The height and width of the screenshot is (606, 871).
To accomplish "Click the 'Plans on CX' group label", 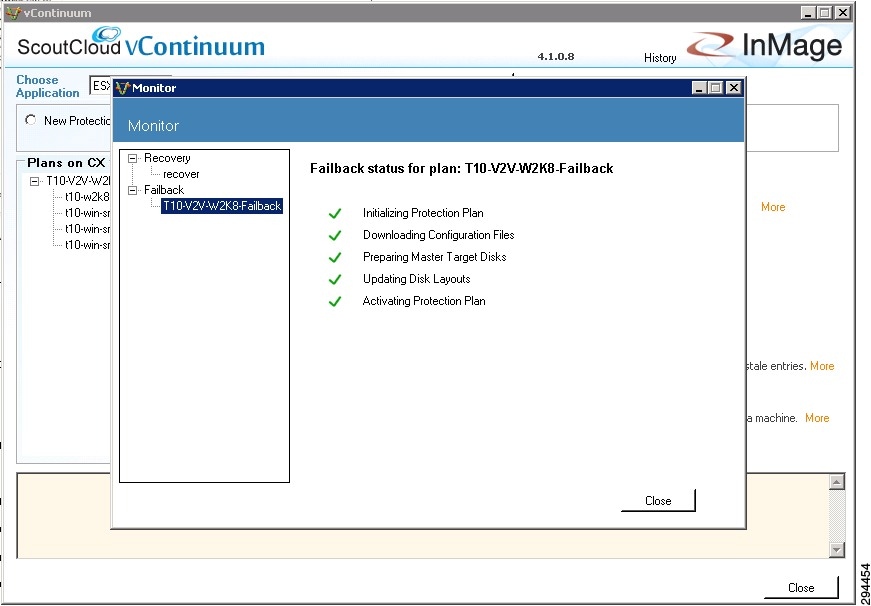I will (66, 163).
